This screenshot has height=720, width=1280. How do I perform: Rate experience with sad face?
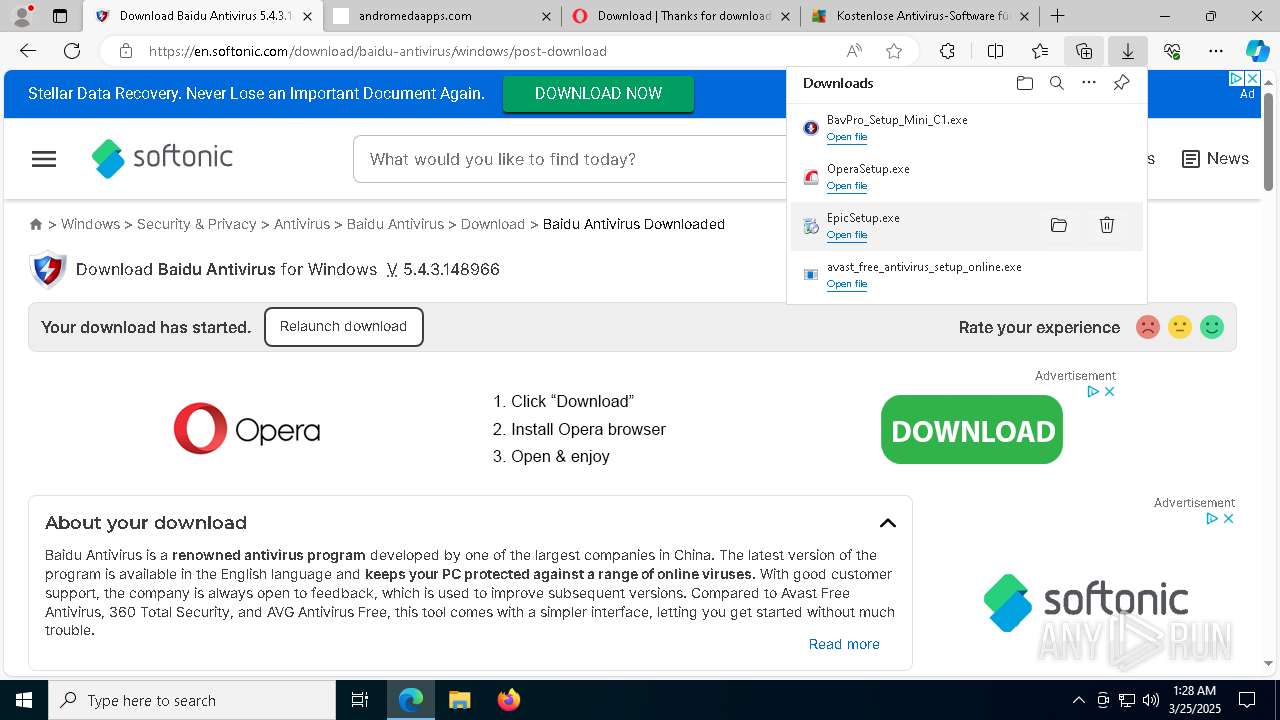coord(1148,327)
